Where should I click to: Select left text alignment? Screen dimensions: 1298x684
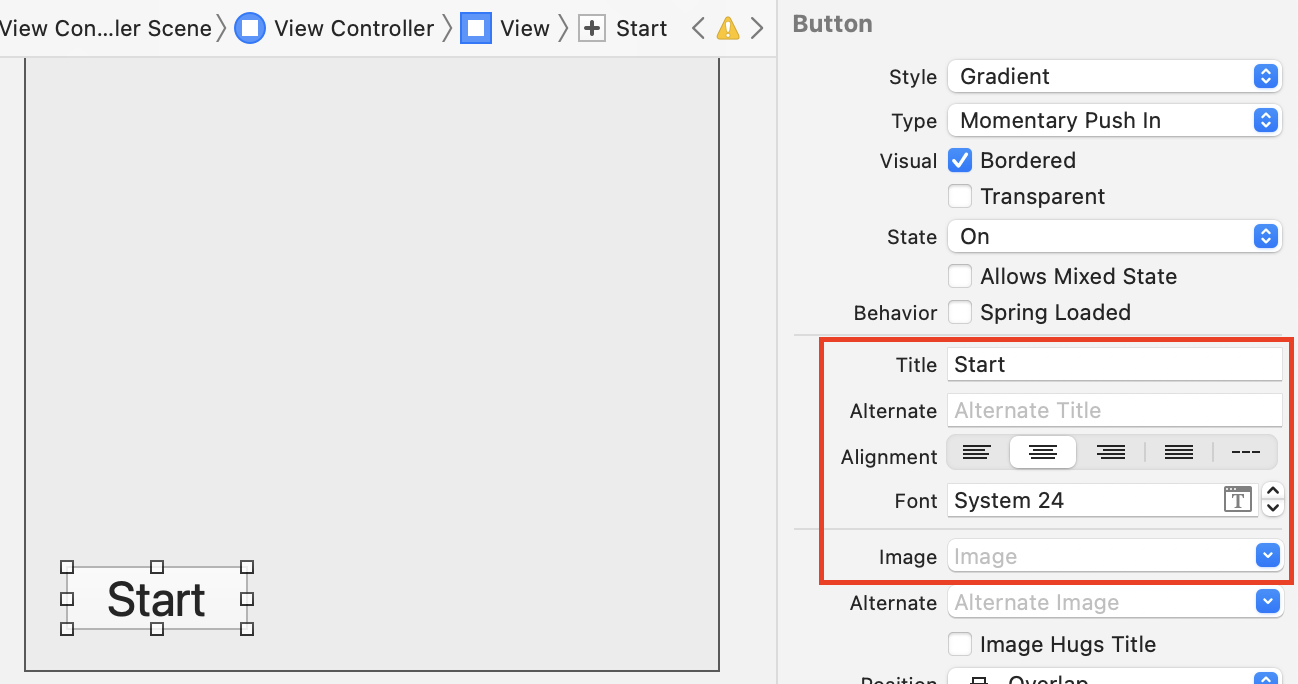[x=977, y=453]
